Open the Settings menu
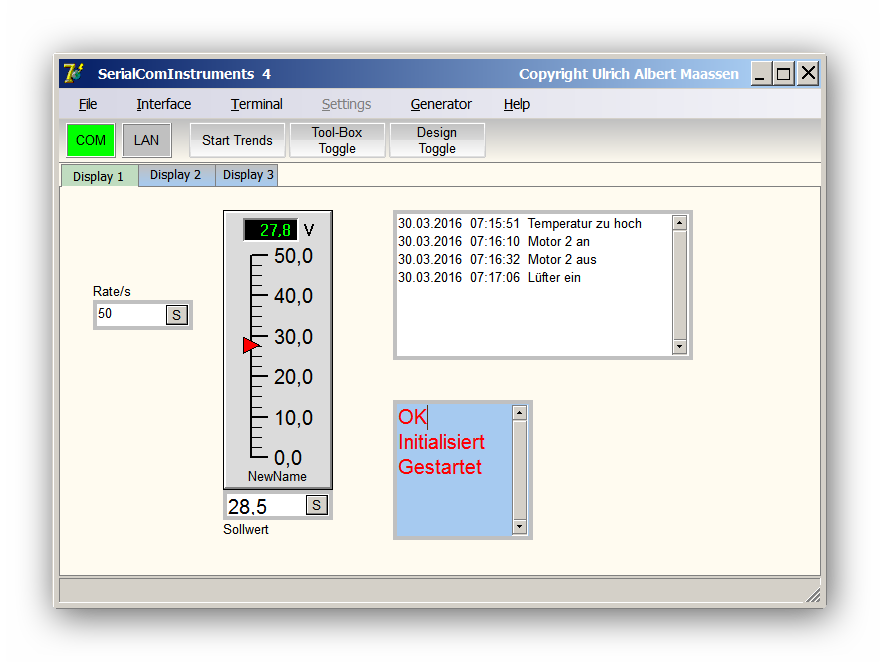 tap(346, 104)
